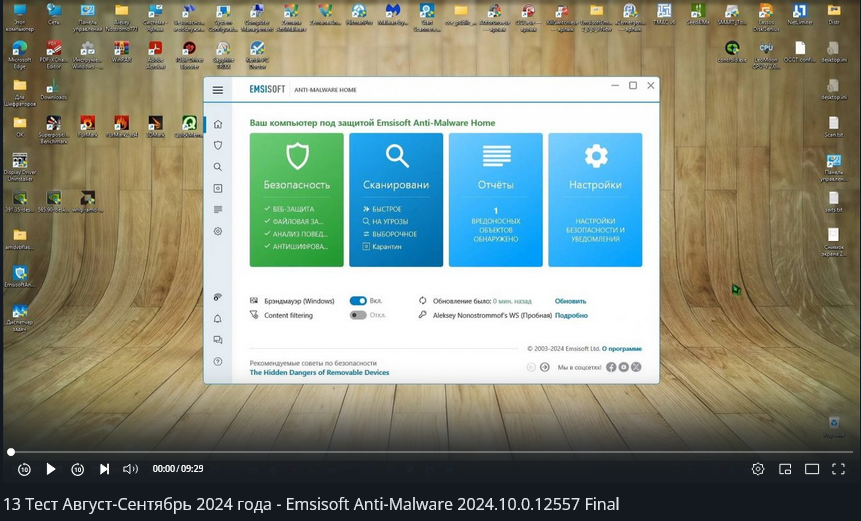Image resolution: width=861 pixels, height=521 pixels.
Task: Select the Scan.txt desktop file
Action: [834, 127]
